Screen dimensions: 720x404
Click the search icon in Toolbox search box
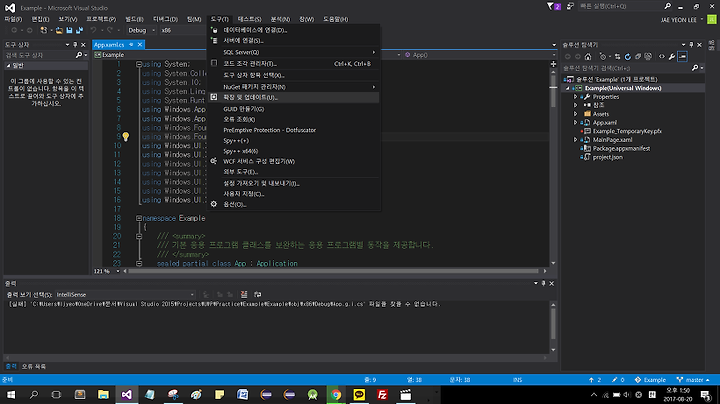79,55
